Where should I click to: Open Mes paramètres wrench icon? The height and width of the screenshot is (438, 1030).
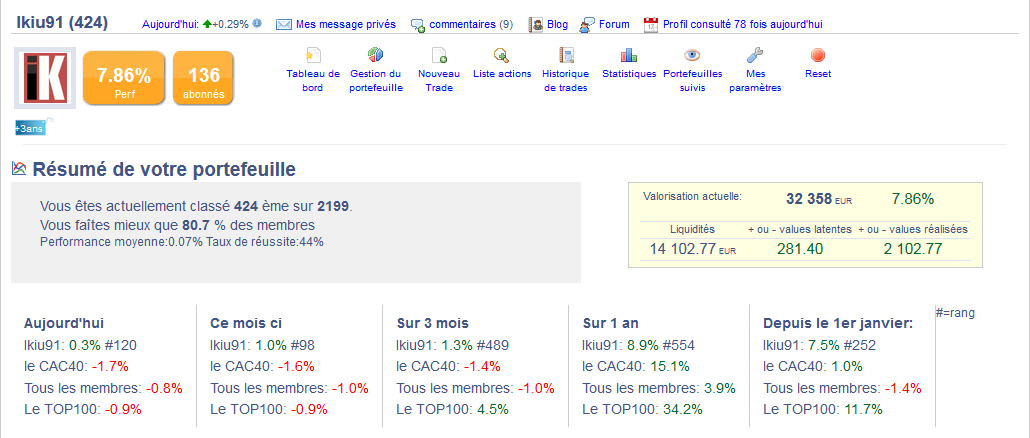click(755, 56)
